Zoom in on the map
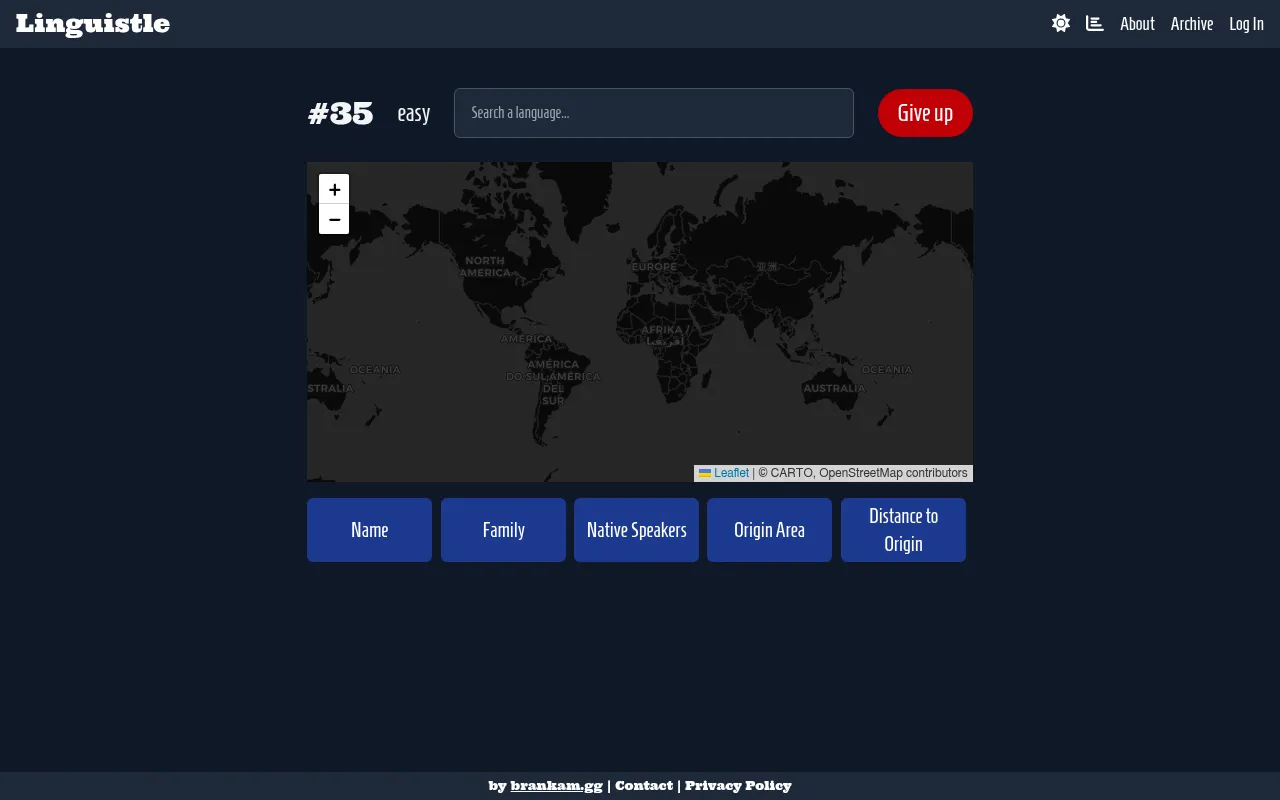 click(x=334, y=189)
